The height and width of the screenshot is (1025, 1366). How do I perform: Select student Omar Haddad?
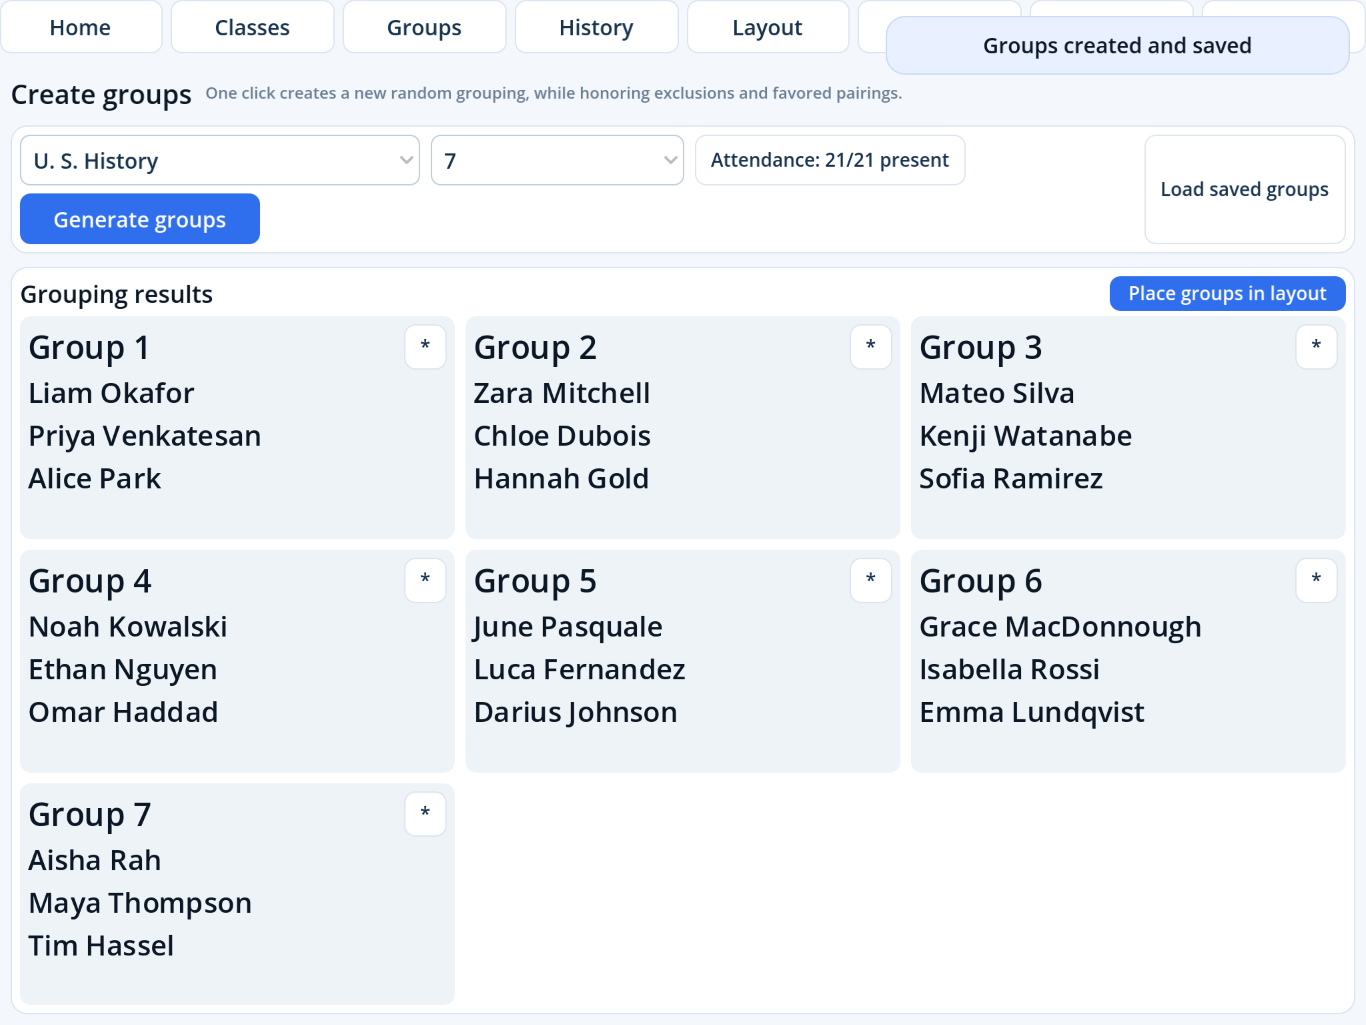123,712
